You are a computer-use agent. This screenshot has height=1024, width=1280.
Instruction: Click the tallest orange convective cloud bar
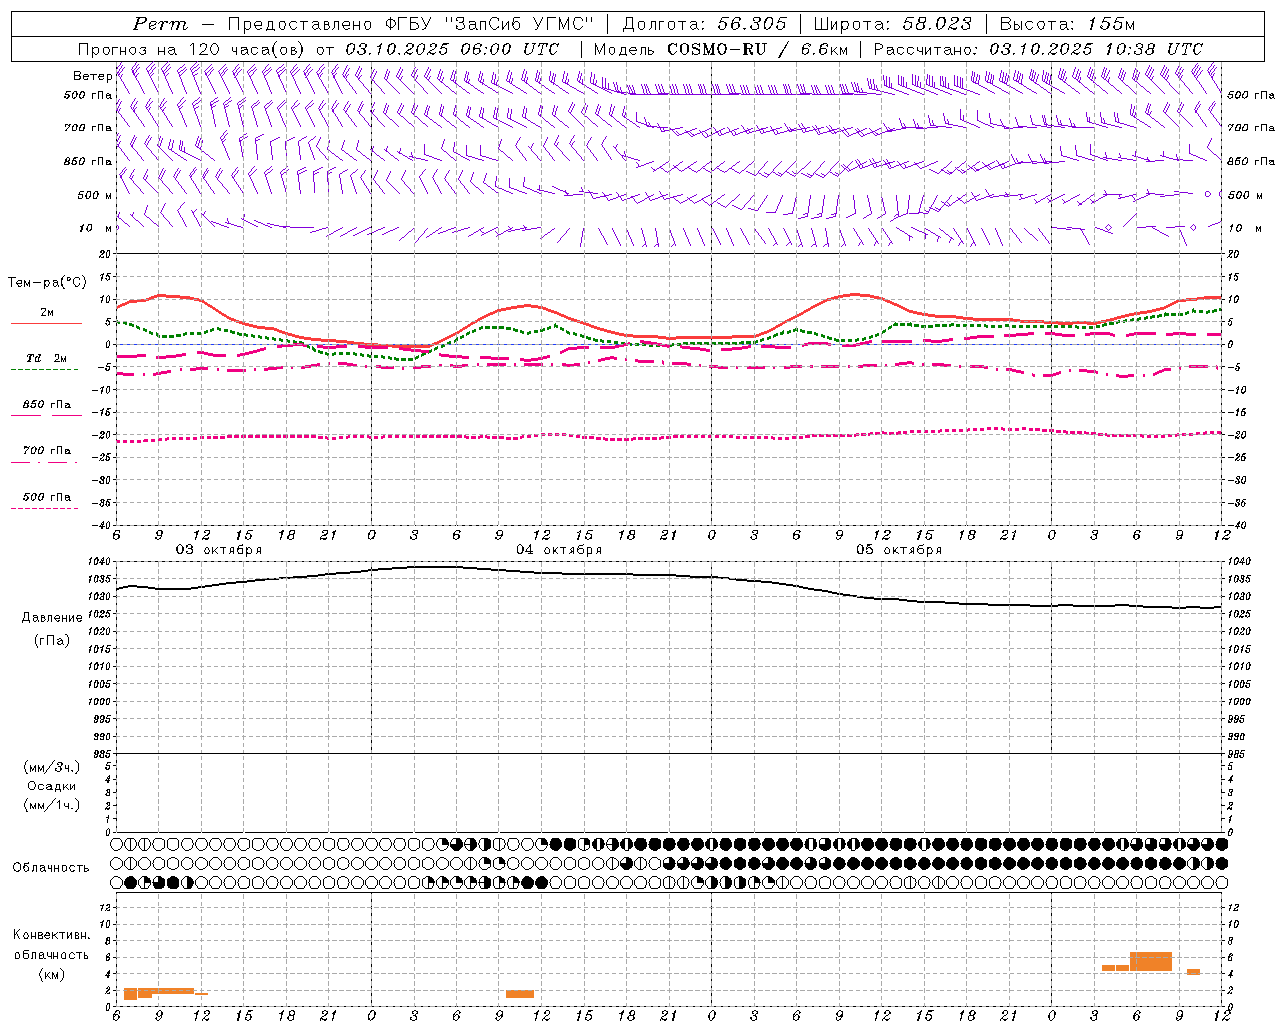click(1151, 961)
